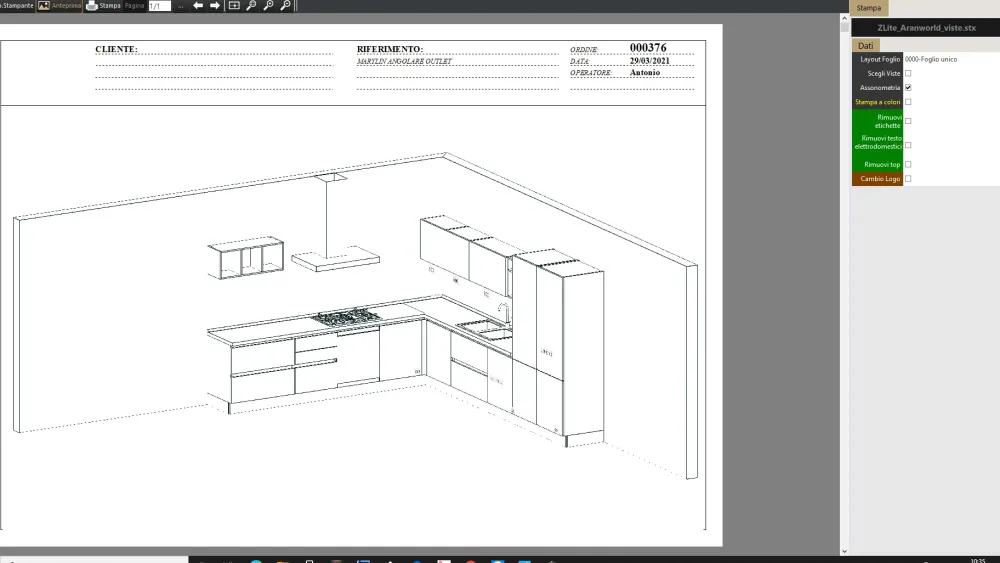Click the first magnifier zoom icon
Image resolution: width=1000 pixels, height=563 pixels.
(251, 6)
